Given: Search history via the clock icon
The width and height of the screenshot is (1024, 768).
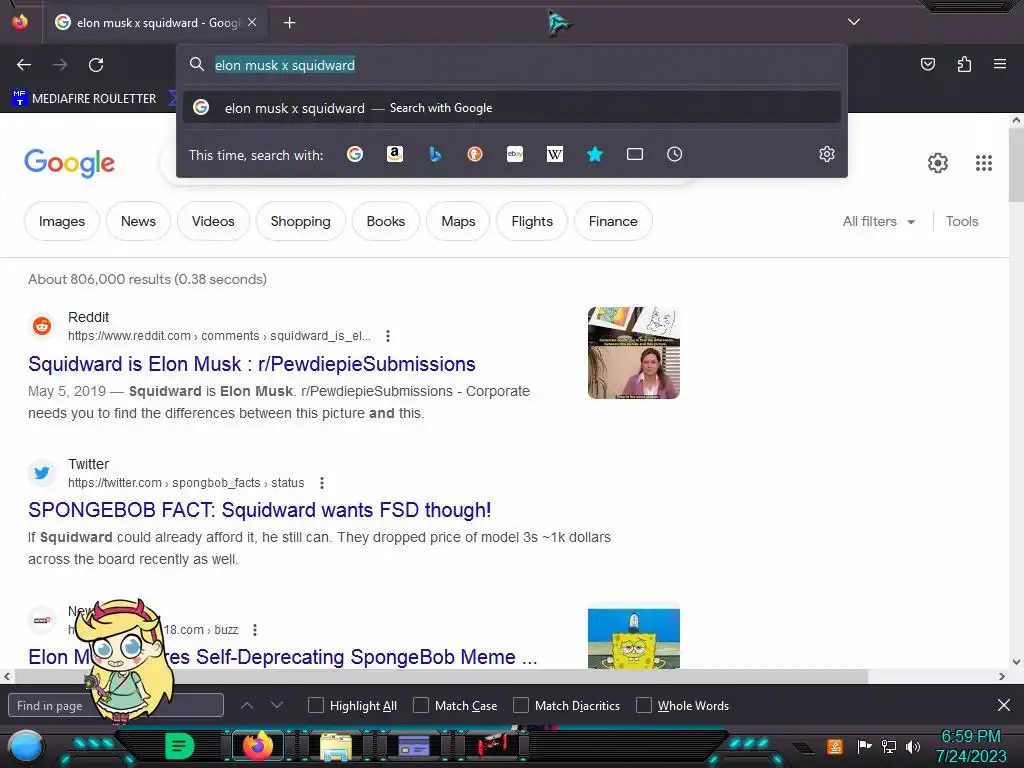Looking at the screenshot, I should 675,154.
